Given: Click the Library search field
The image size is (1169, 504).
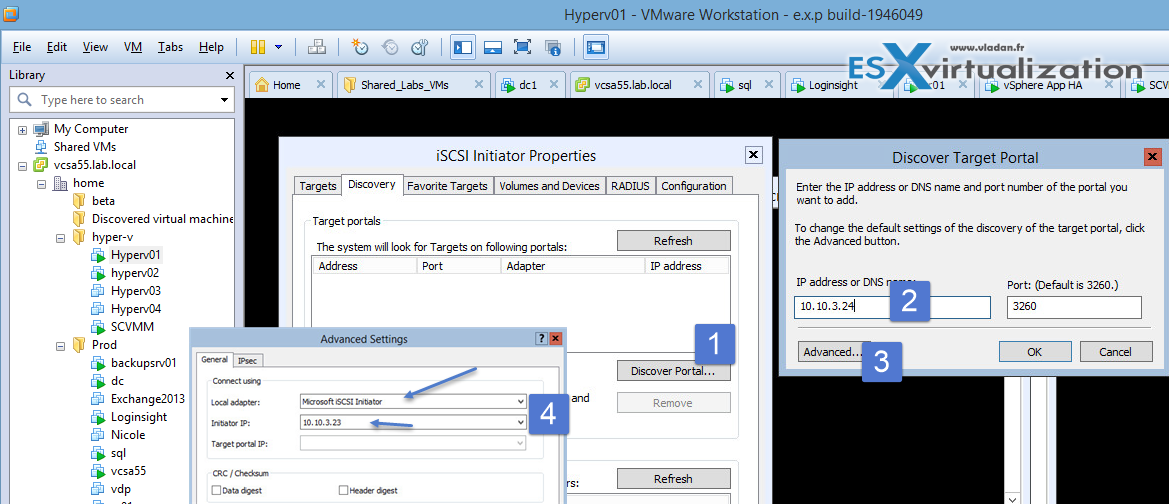Looking at the screenshot, I should pos(122,100).
